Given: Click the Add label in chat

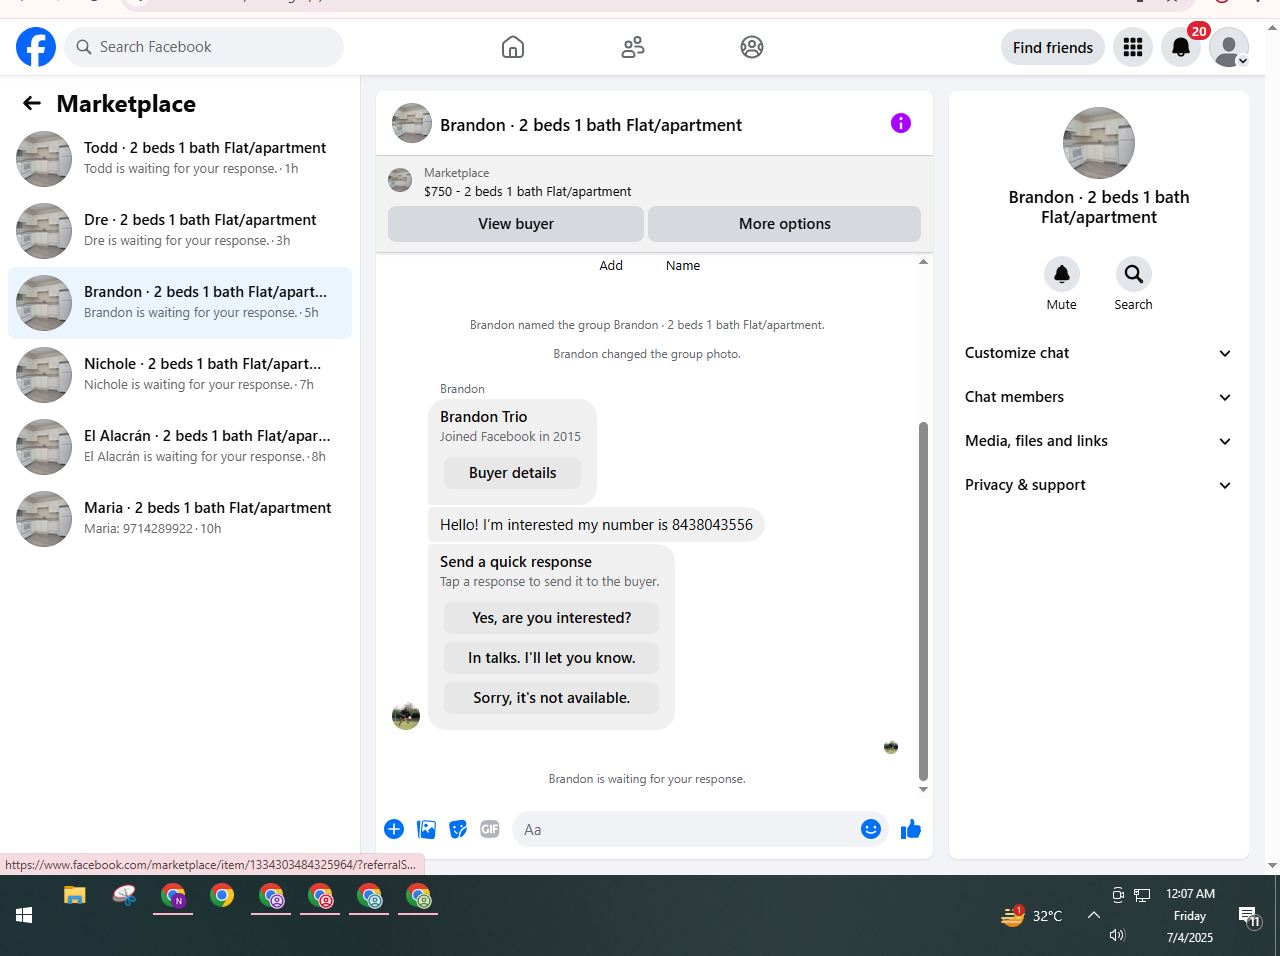Looking at the screenshot, I should (611, 265).
